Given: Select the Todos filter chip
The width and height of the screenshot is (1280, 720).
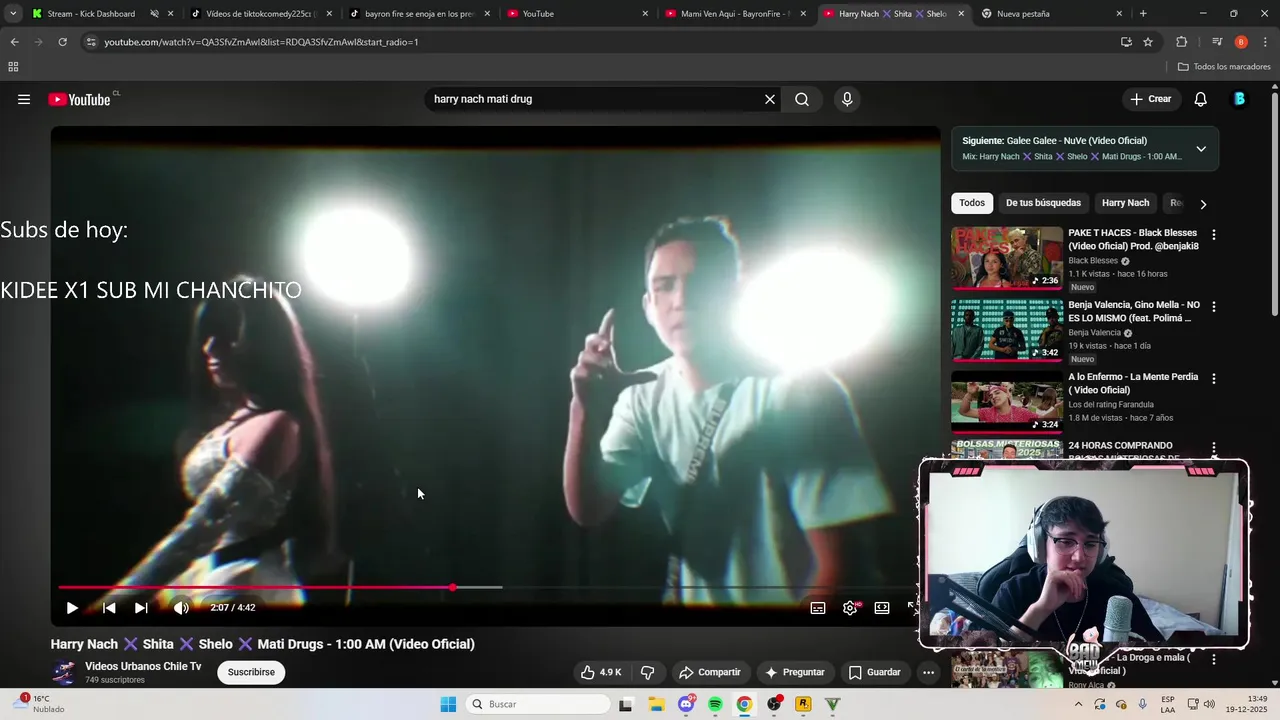Looking at the screenshot, I should 972,203.
